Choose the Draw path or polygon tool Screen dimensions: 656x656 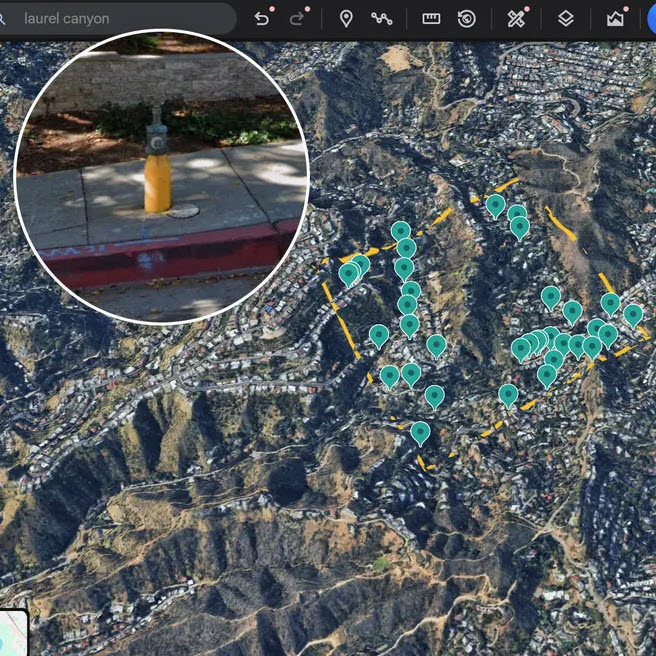coord(381,18)
